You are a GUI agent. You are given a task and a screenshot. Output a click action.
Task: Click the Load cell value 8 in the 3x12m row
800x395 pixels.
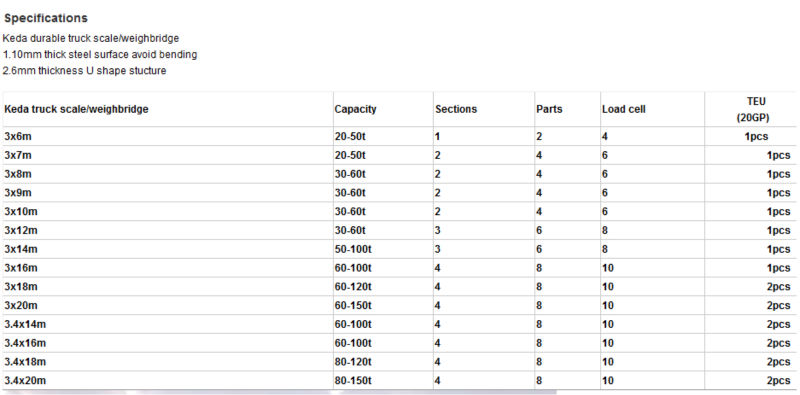[605, 230]
